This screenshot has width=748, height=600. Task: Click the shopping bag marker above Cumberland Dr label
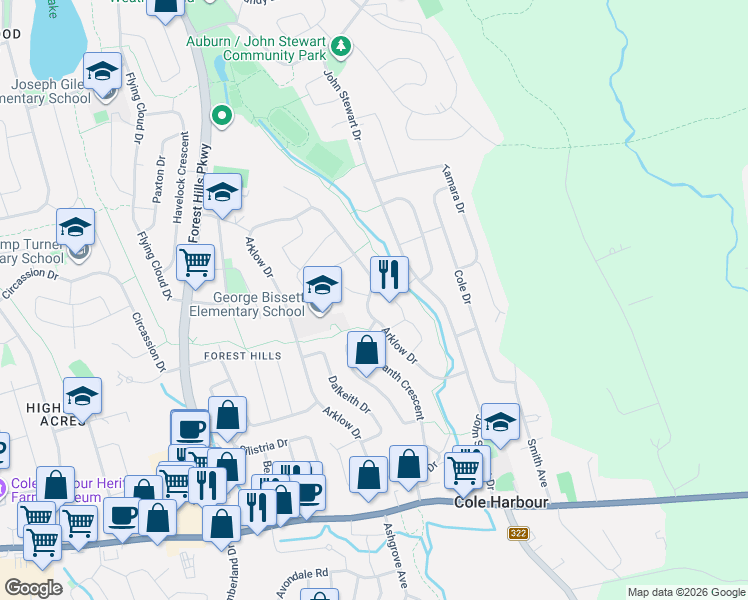click(x=221, y=526)
